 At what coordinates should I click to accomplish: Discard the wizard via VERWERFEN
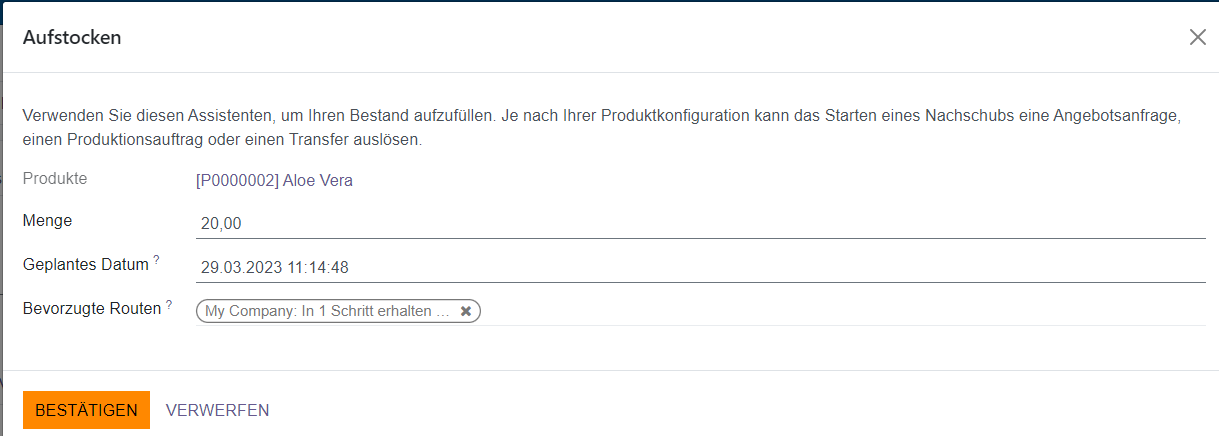(x=217, y=410)
